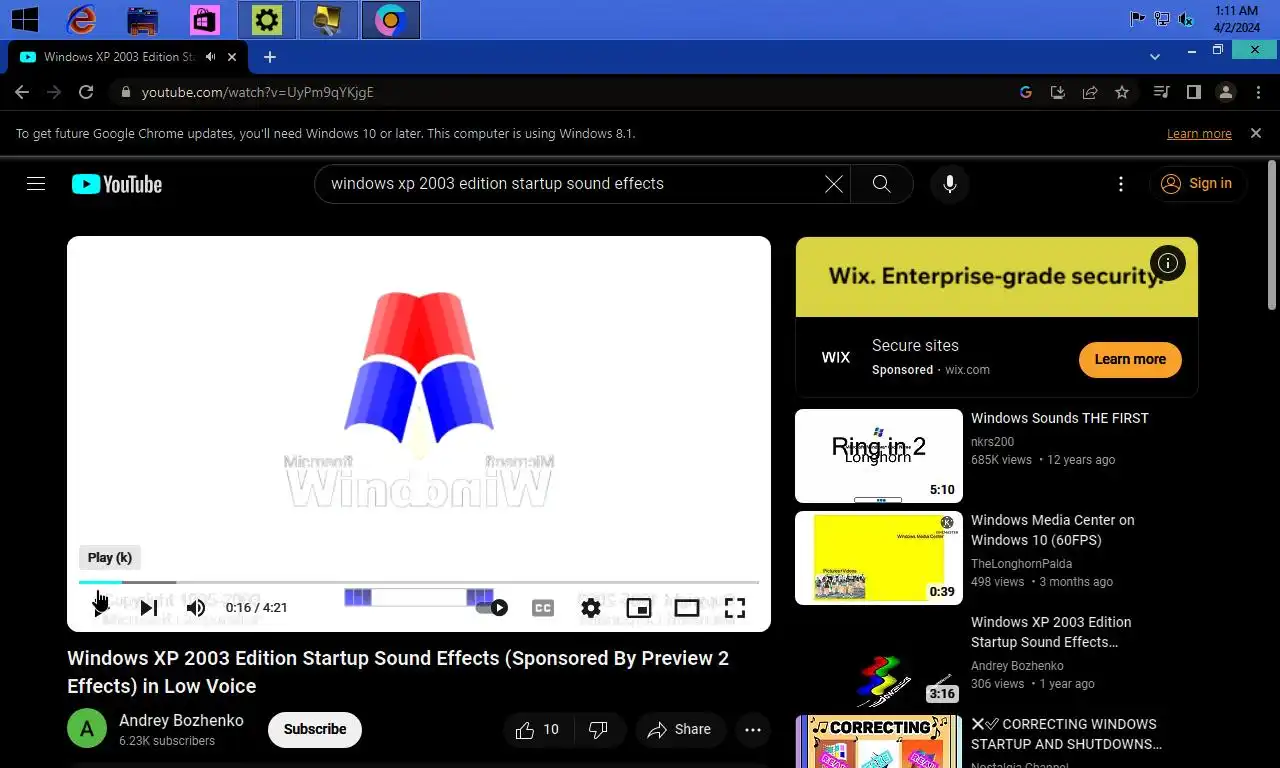Switch to theater mode
The height and width of the screenshot is (768, 1280).
(687, 607)
